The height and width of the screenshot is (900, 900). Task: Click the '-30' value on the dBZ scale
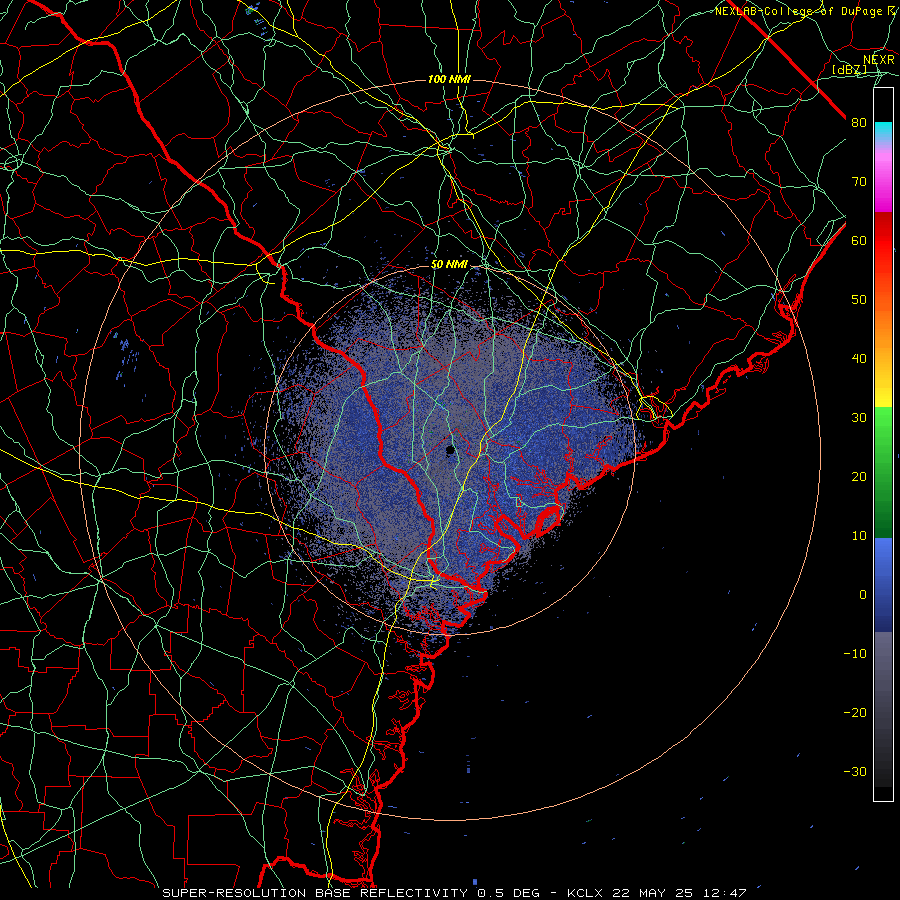coord(855,771)
